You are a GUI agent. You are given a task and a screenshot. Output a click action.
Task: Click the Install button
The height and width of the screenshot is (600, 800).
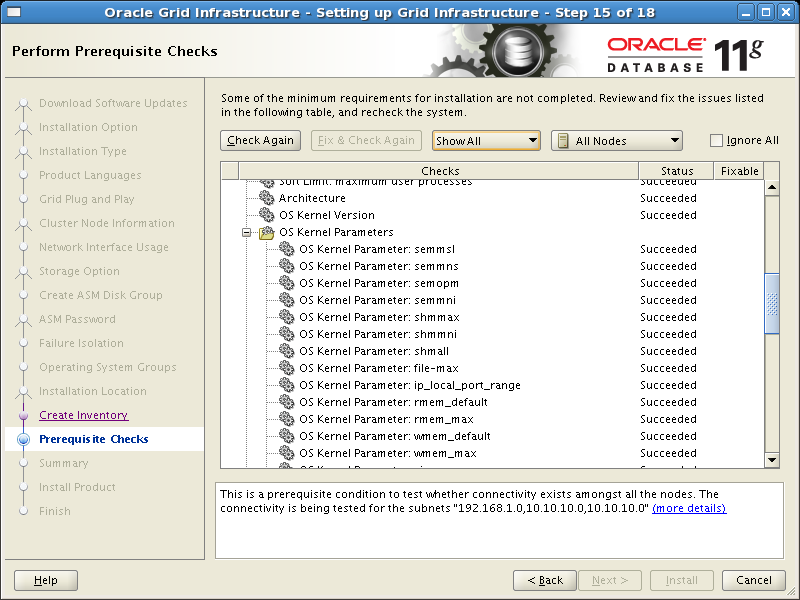[x=682, y=580]
